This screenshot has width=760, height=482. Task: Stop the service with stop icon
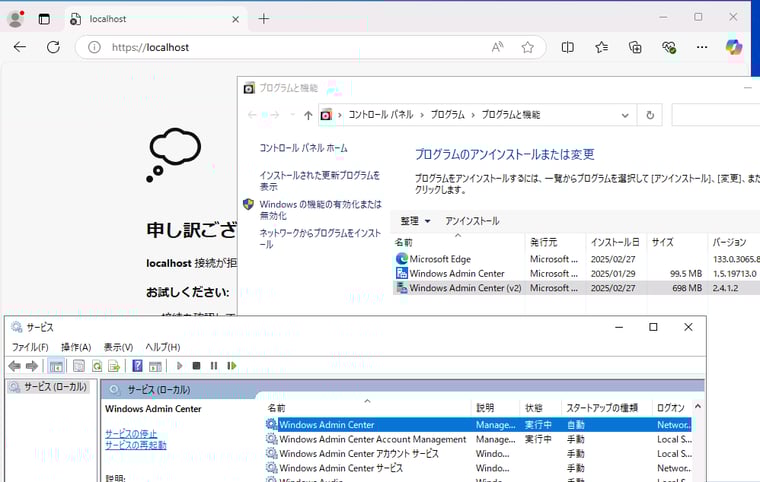(196, 366)
